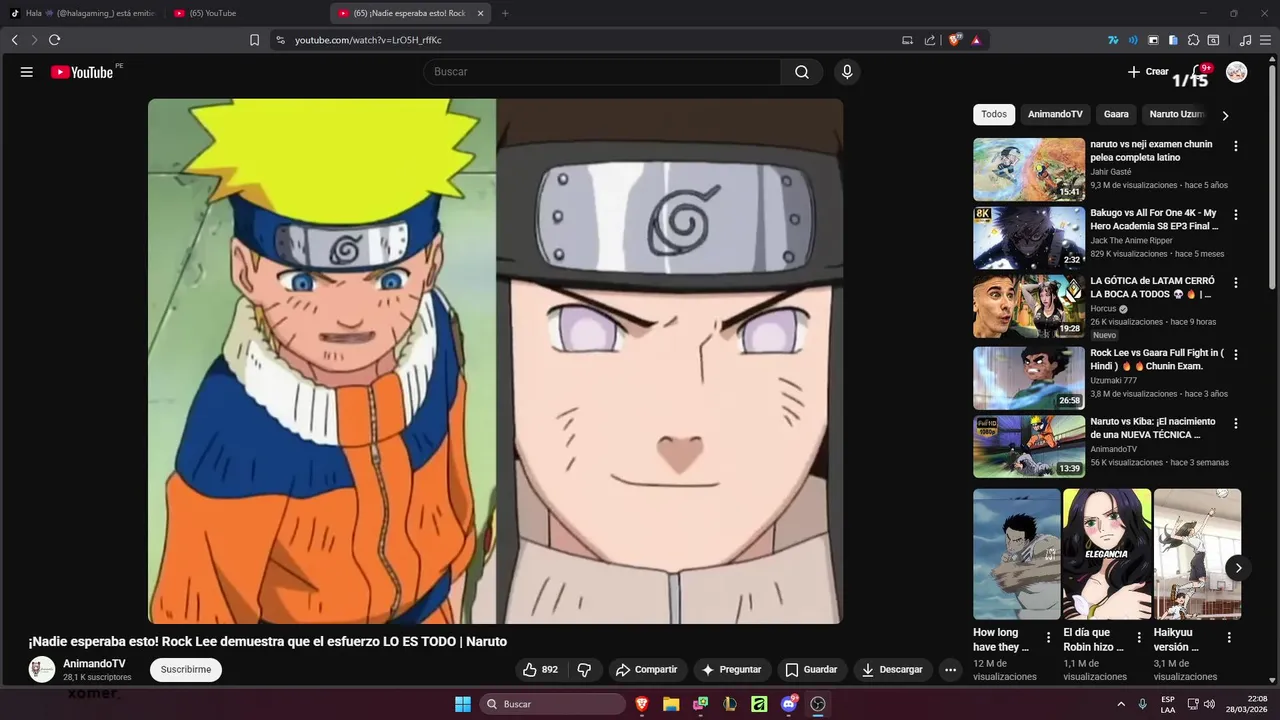This screenshot has height=720, width=1280.
Task: Open options for LA GÓTICA DE LATAM video
Action: (x=1235, y=284)
